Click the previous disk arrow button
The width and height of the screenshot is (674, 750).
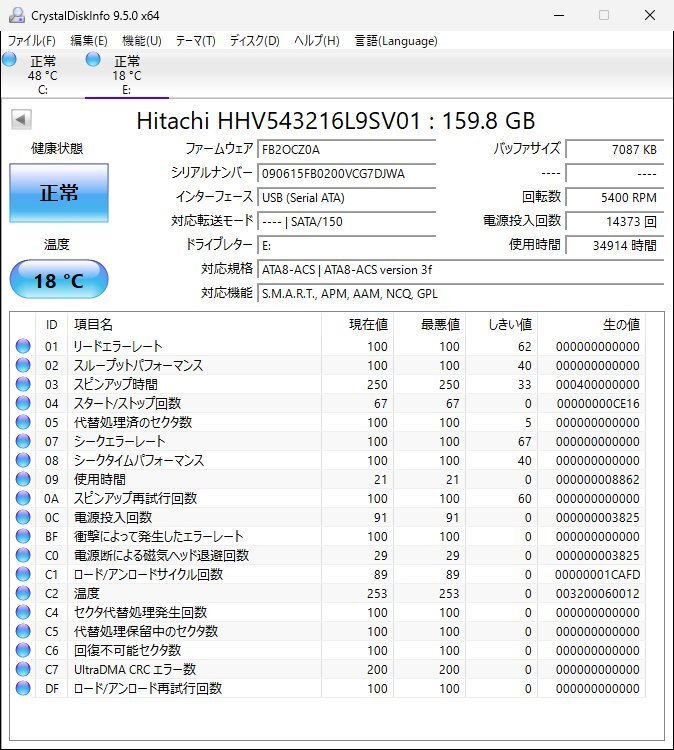click(x=21, y=120)
